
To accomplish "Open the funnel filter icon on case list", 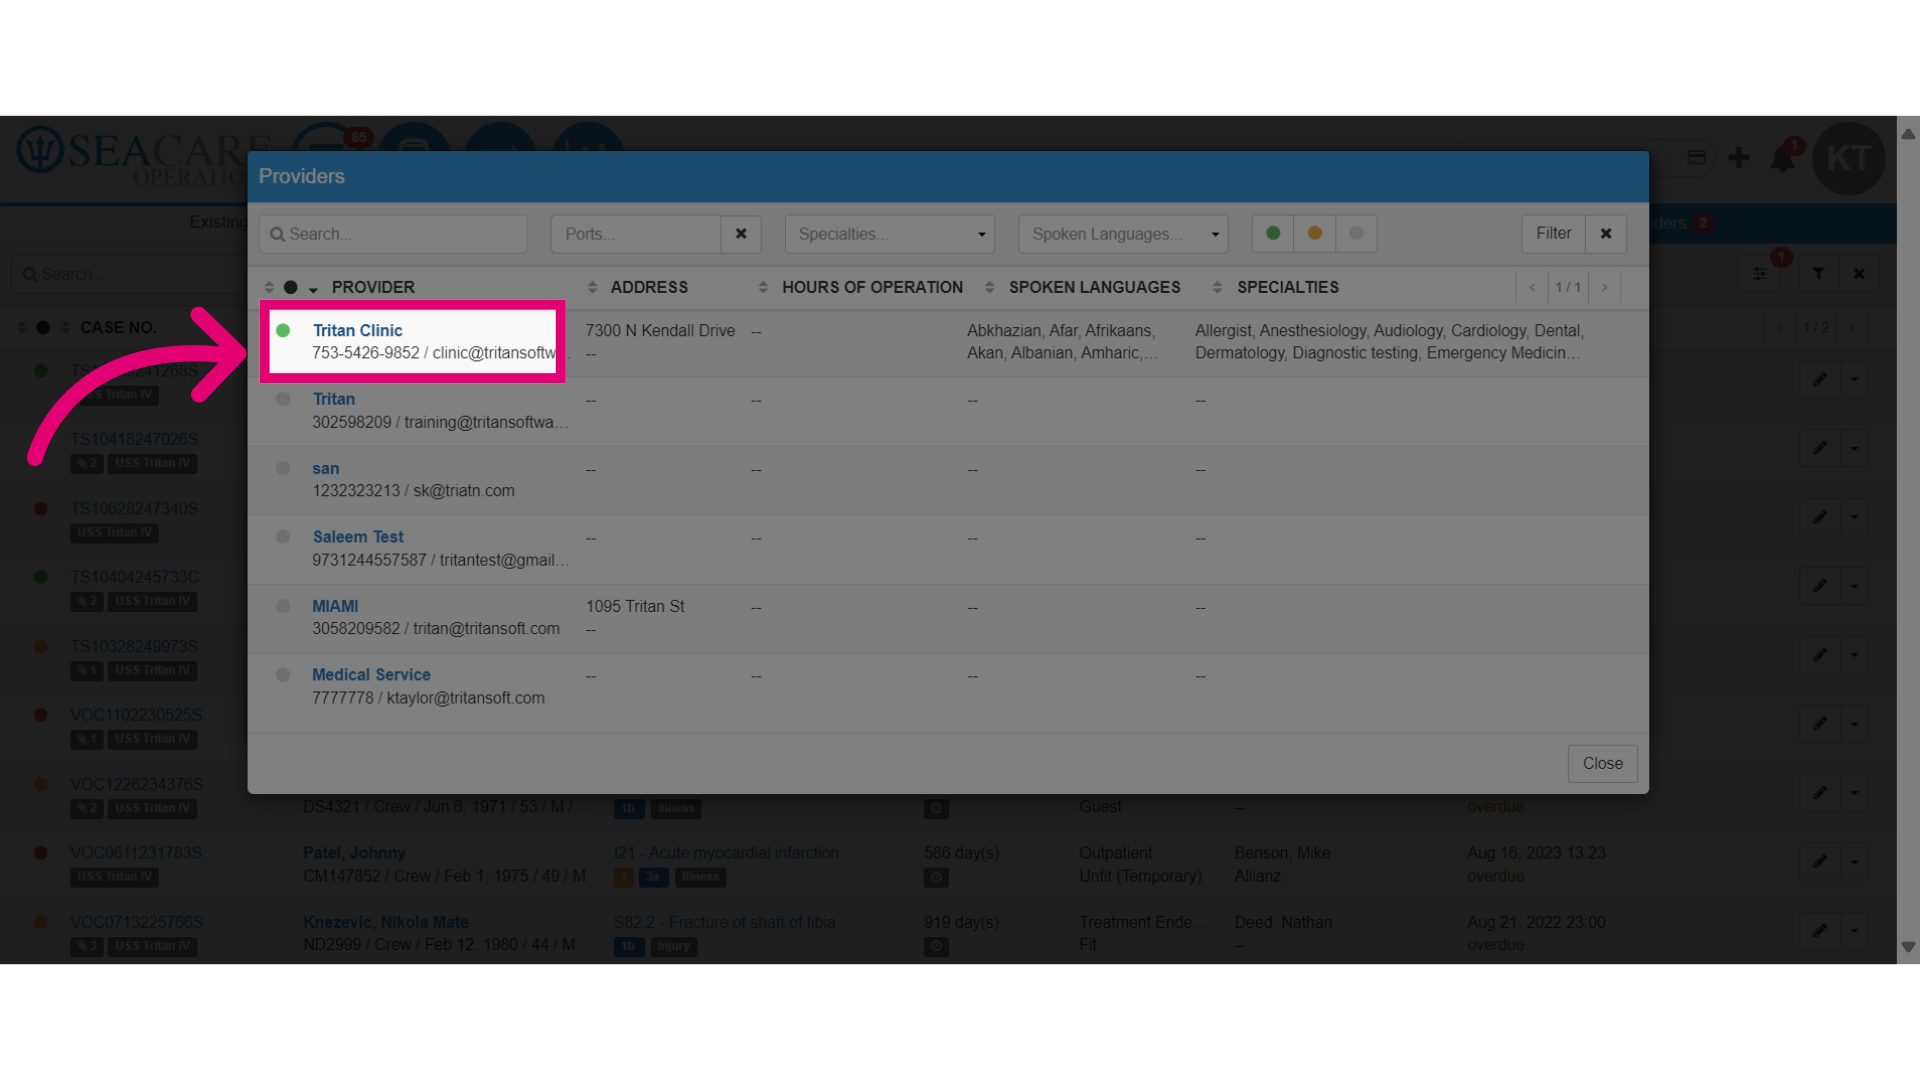I will tap(1819, 273).
